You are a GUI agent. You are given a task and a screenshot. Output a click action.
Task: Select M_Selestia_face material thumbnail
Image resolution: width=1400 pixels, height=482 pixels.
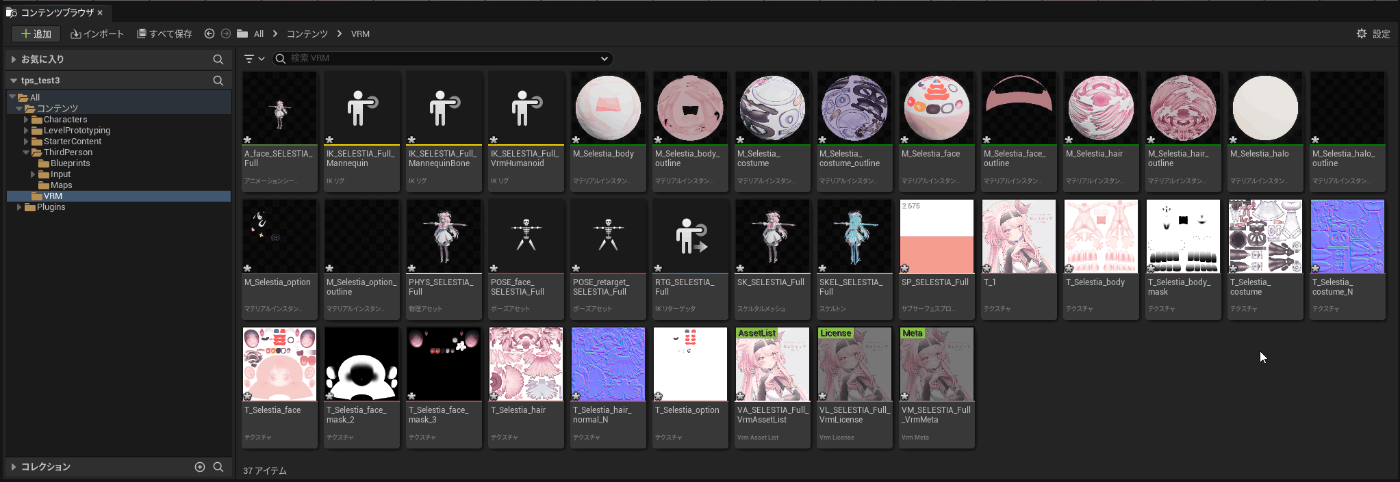pos(936,109)
